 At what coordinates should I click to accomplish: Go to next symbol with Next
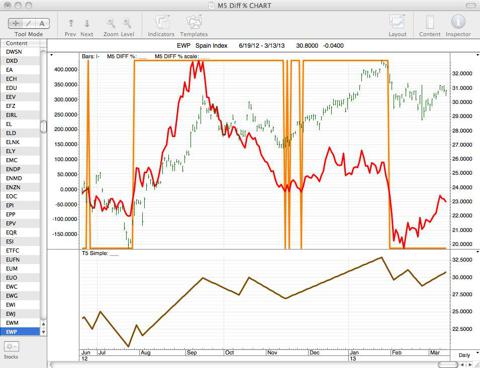click(87, 27)
